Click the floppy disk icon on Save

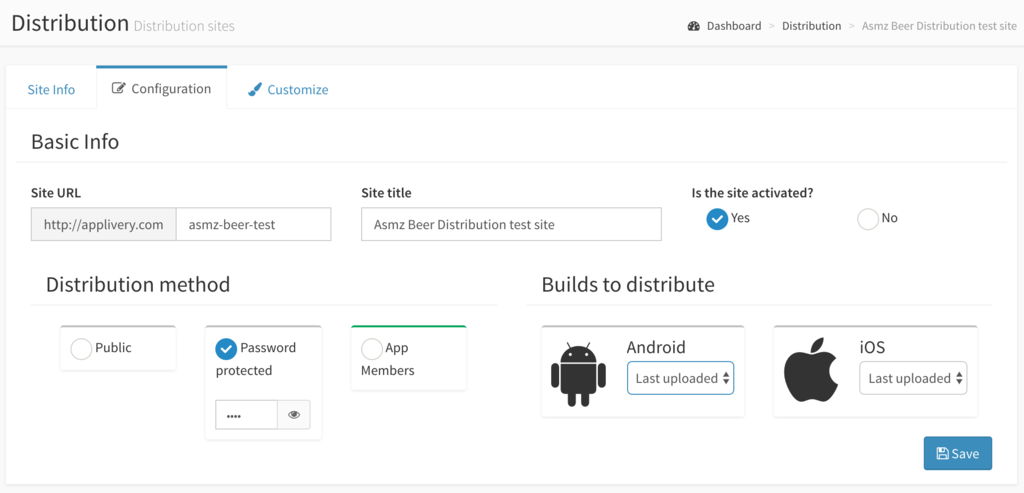pyautogui.click(x=942, y=454)
